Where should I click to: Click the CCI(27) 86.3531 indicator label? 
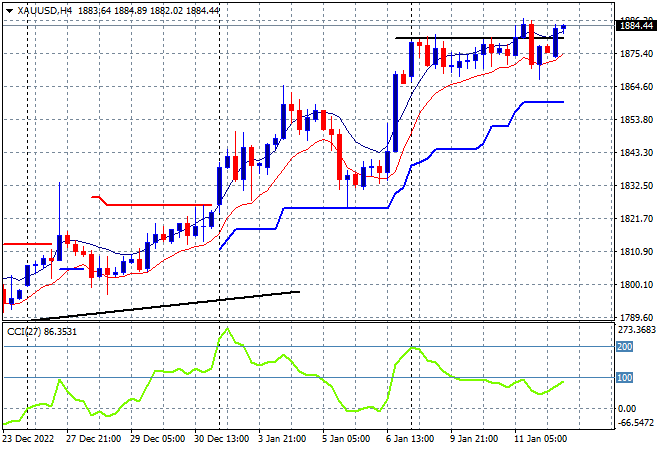point(42,332)
